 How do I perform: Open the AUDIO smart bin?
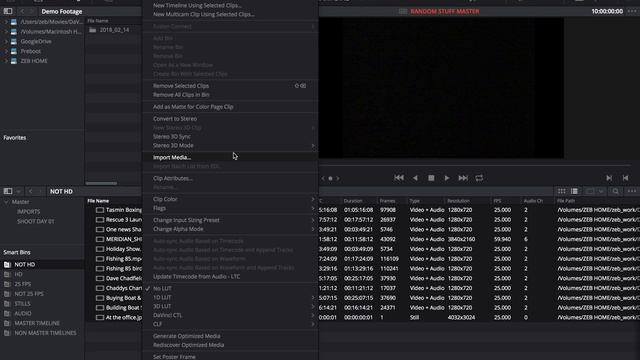(22, 313)
